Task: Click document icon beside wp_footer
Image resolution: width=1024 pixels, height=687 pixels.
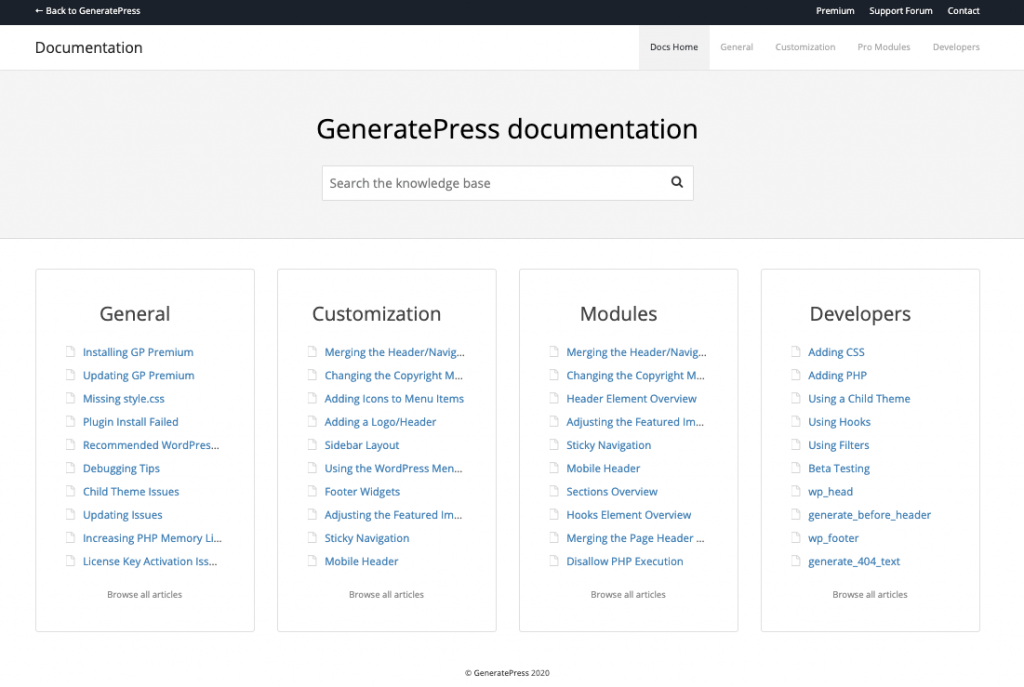Action: [x=795, y=538]
